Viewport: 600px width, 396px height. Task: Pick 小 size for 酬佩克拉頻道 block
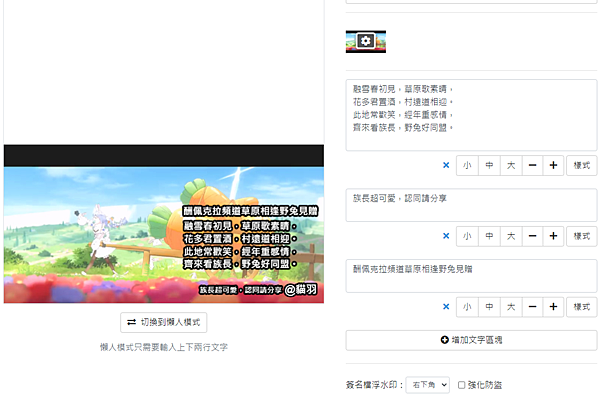point(467,307)
